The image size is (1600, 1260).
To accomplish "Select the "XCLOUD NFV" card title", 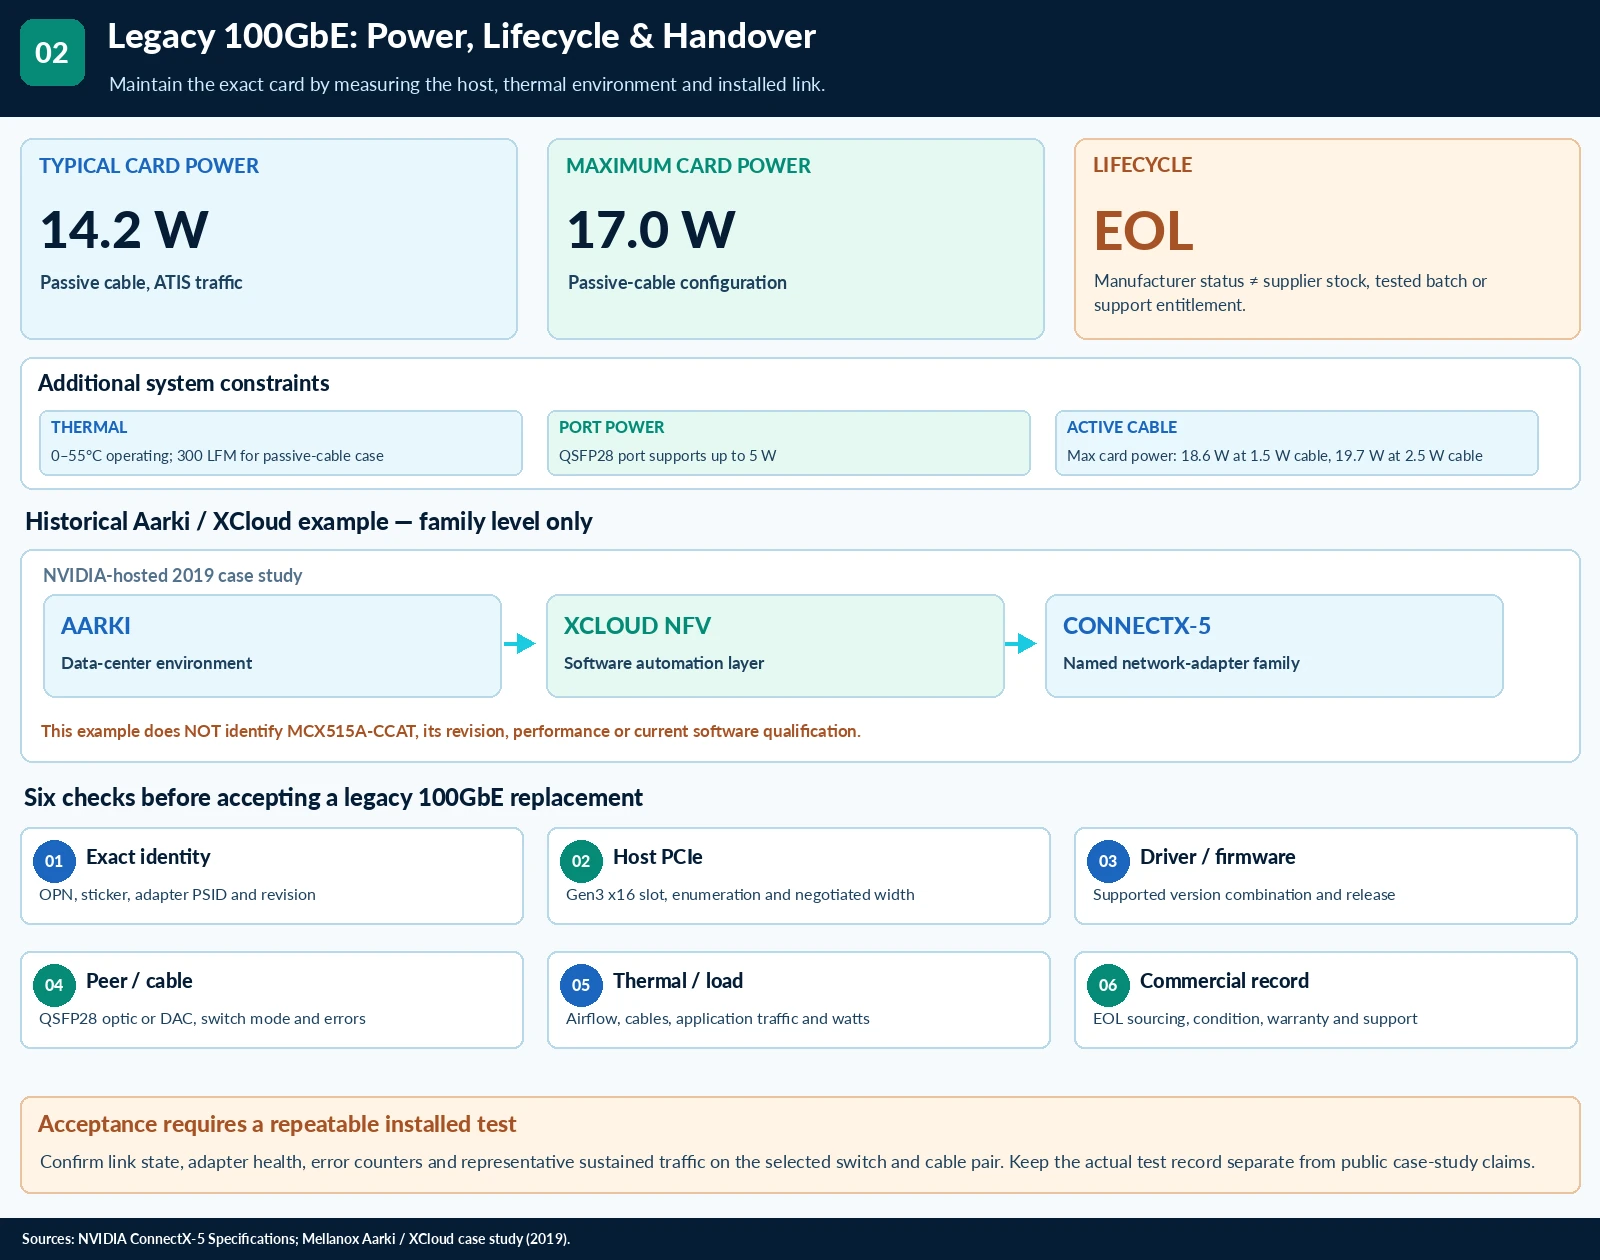I will click(637, 626).
